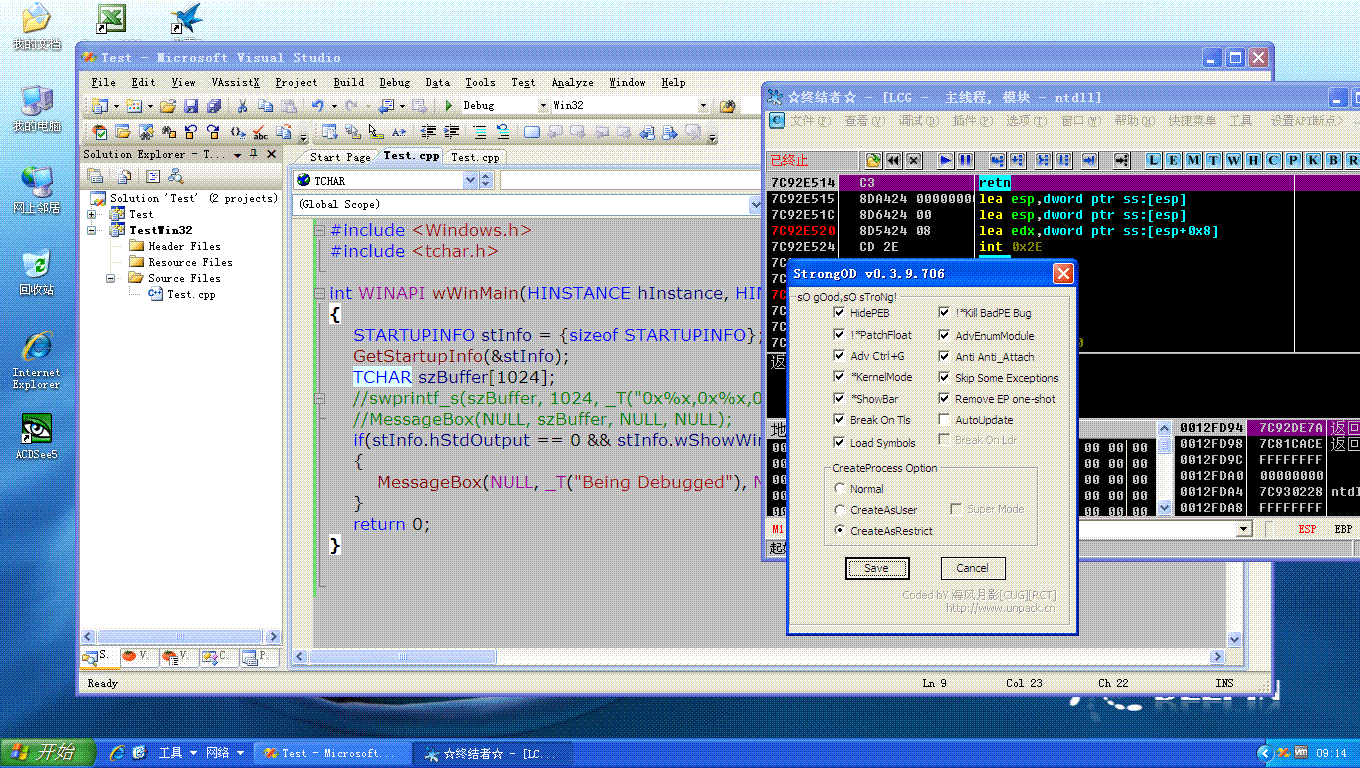Click the close X icon in debugger toolbar

[914, 160]
